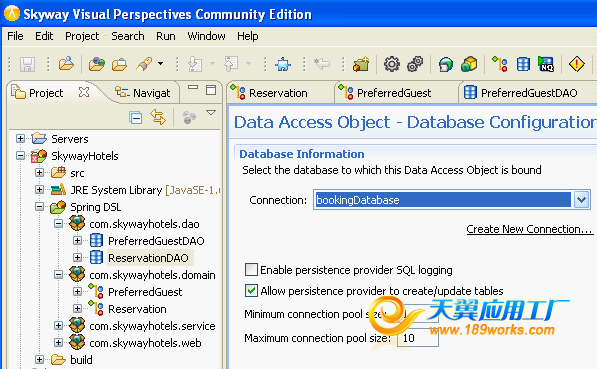Click the double gears toolbar icon

click(x=415, y=64)
